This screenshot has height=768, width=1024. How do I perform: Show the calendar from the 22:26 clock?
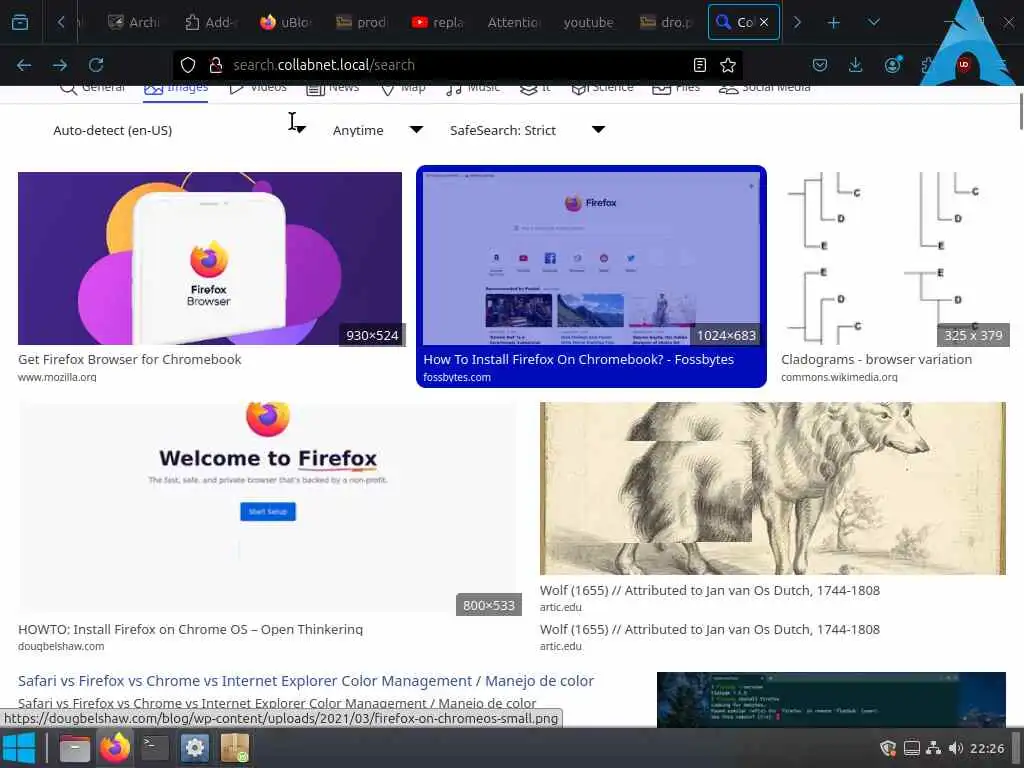[987, 748]
